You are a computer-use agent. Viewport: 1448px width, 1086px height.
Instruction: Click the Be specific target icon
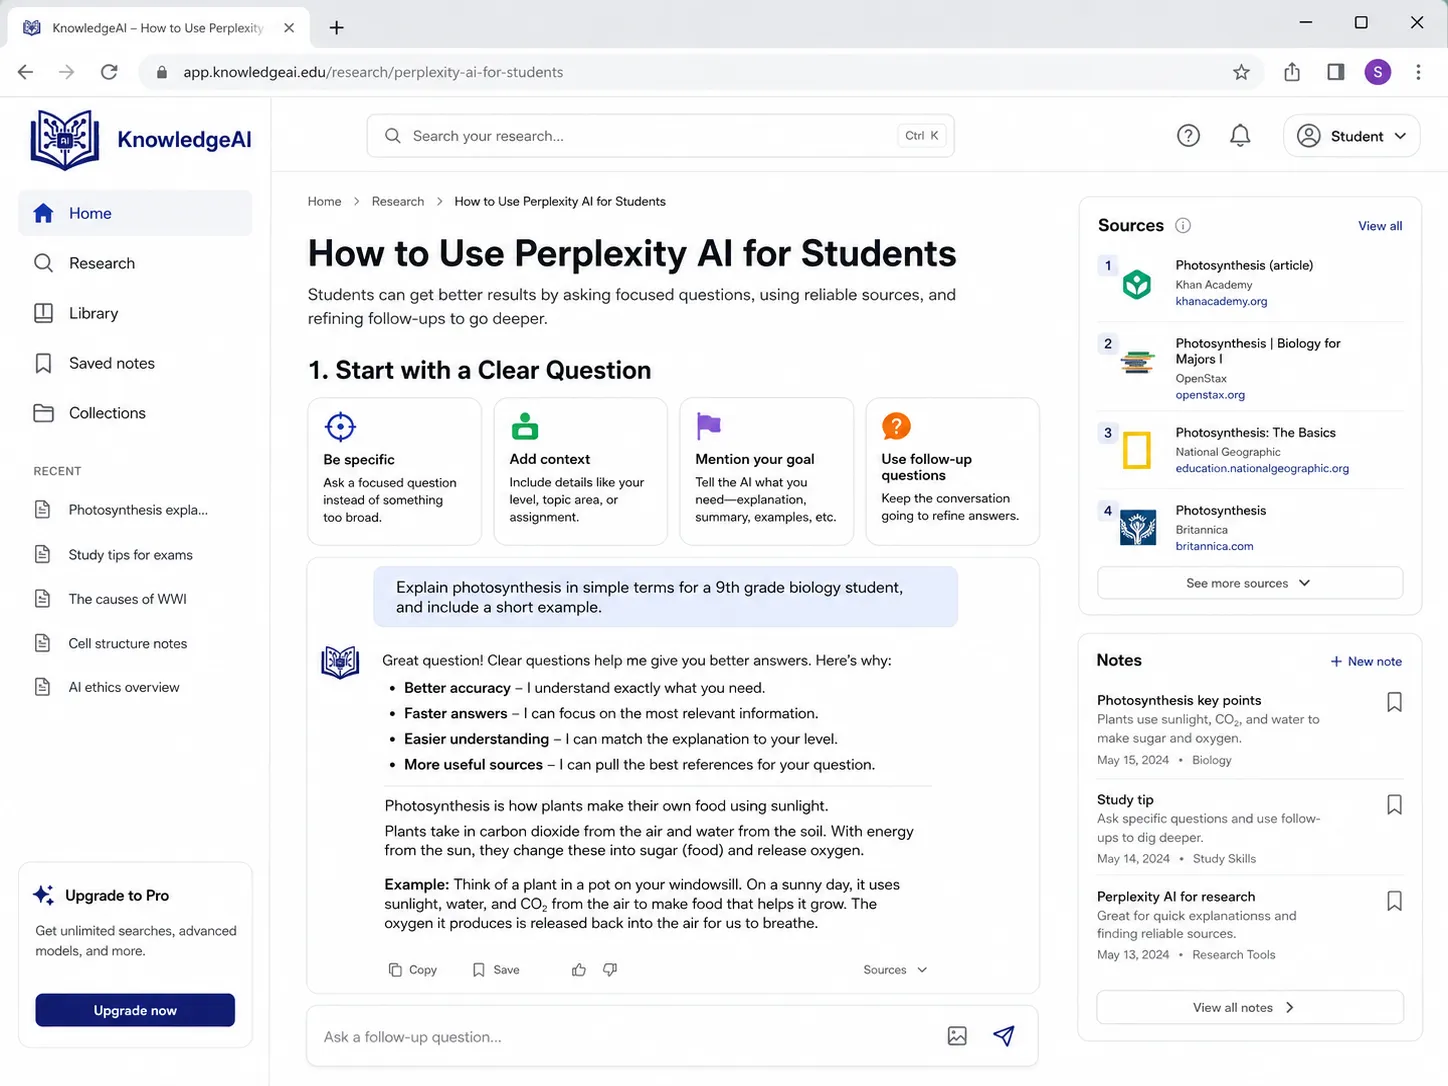pos(341,427)
